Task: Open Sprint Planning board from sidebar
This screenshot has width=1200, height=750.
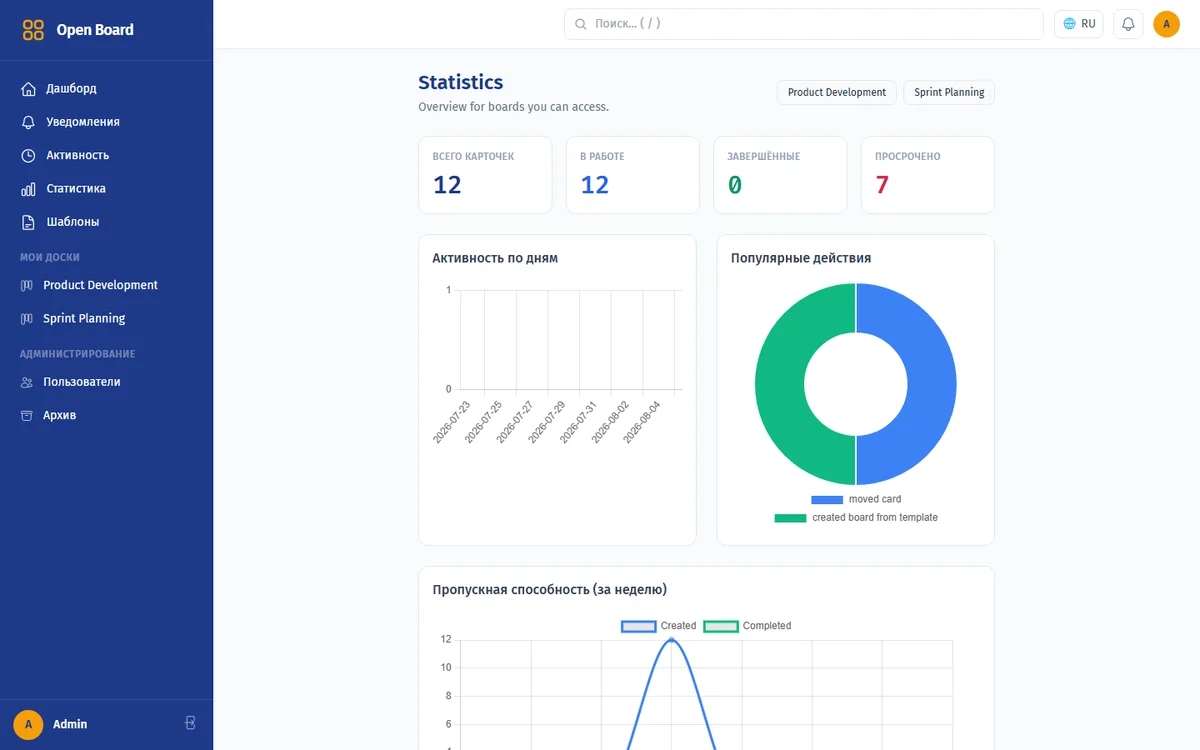Action: point(106,319)
